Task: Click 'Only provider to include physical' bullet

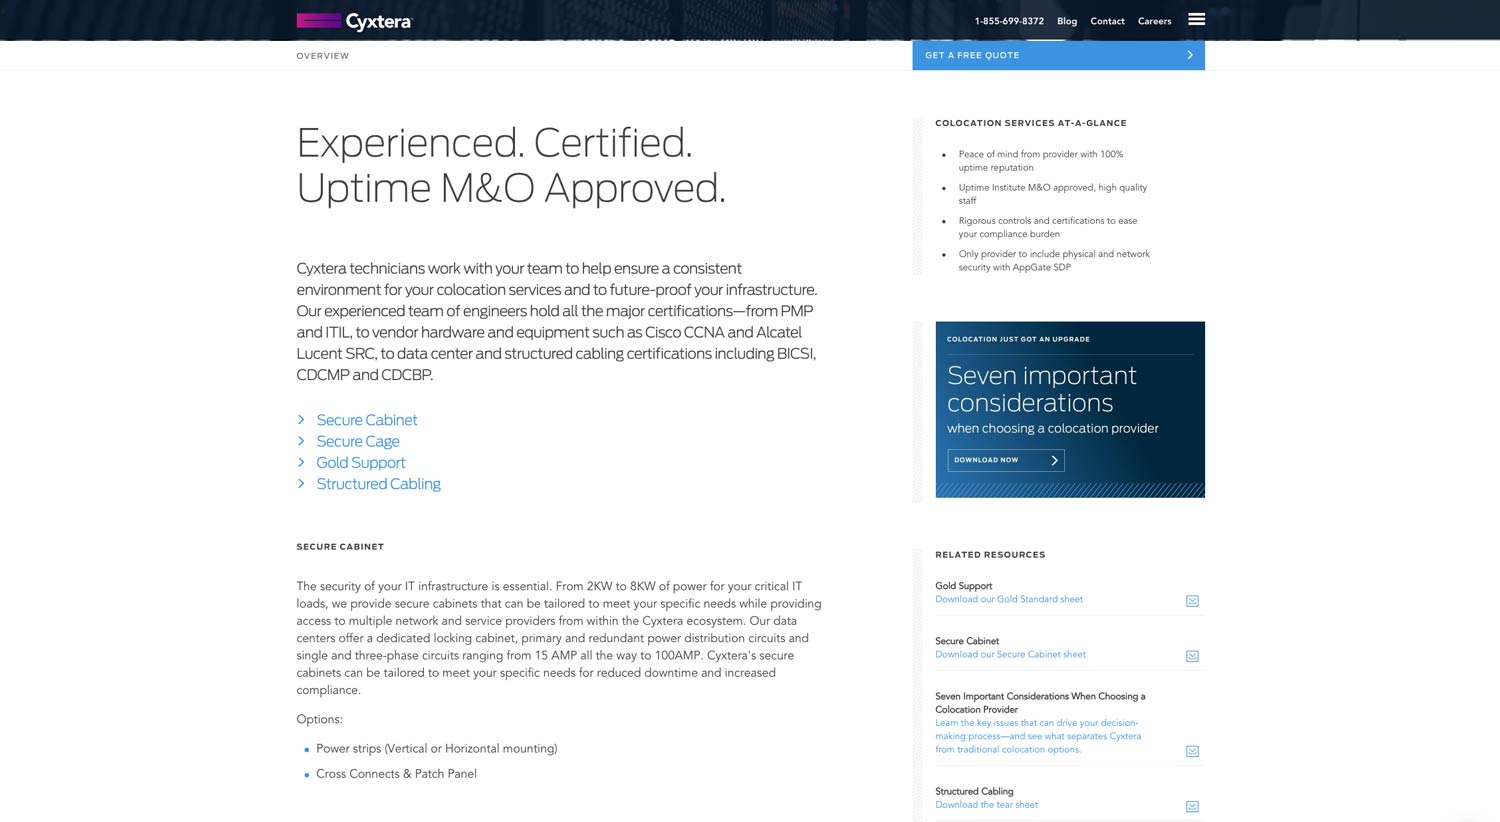Action: coord(1054,260)
